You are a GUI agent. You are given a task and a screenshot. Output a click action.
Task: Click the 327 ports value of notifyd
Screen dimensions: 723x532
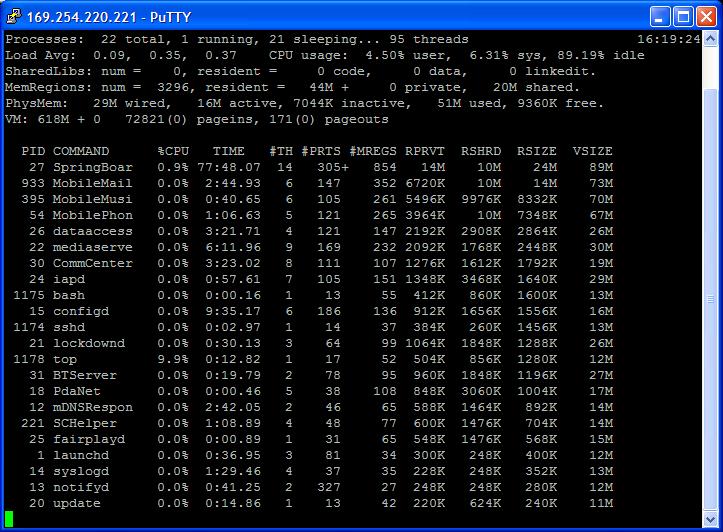[x=329, y=487]
